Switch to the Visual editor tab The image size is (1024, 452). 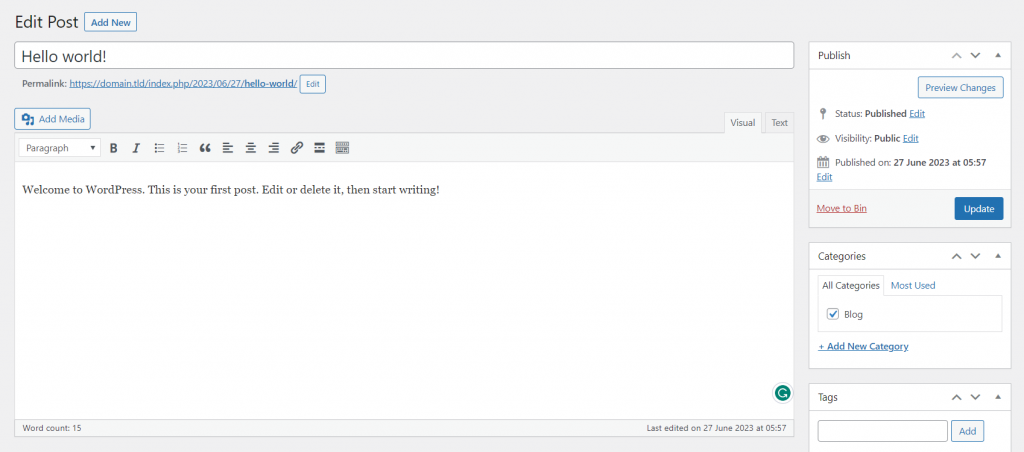(743, 123)
